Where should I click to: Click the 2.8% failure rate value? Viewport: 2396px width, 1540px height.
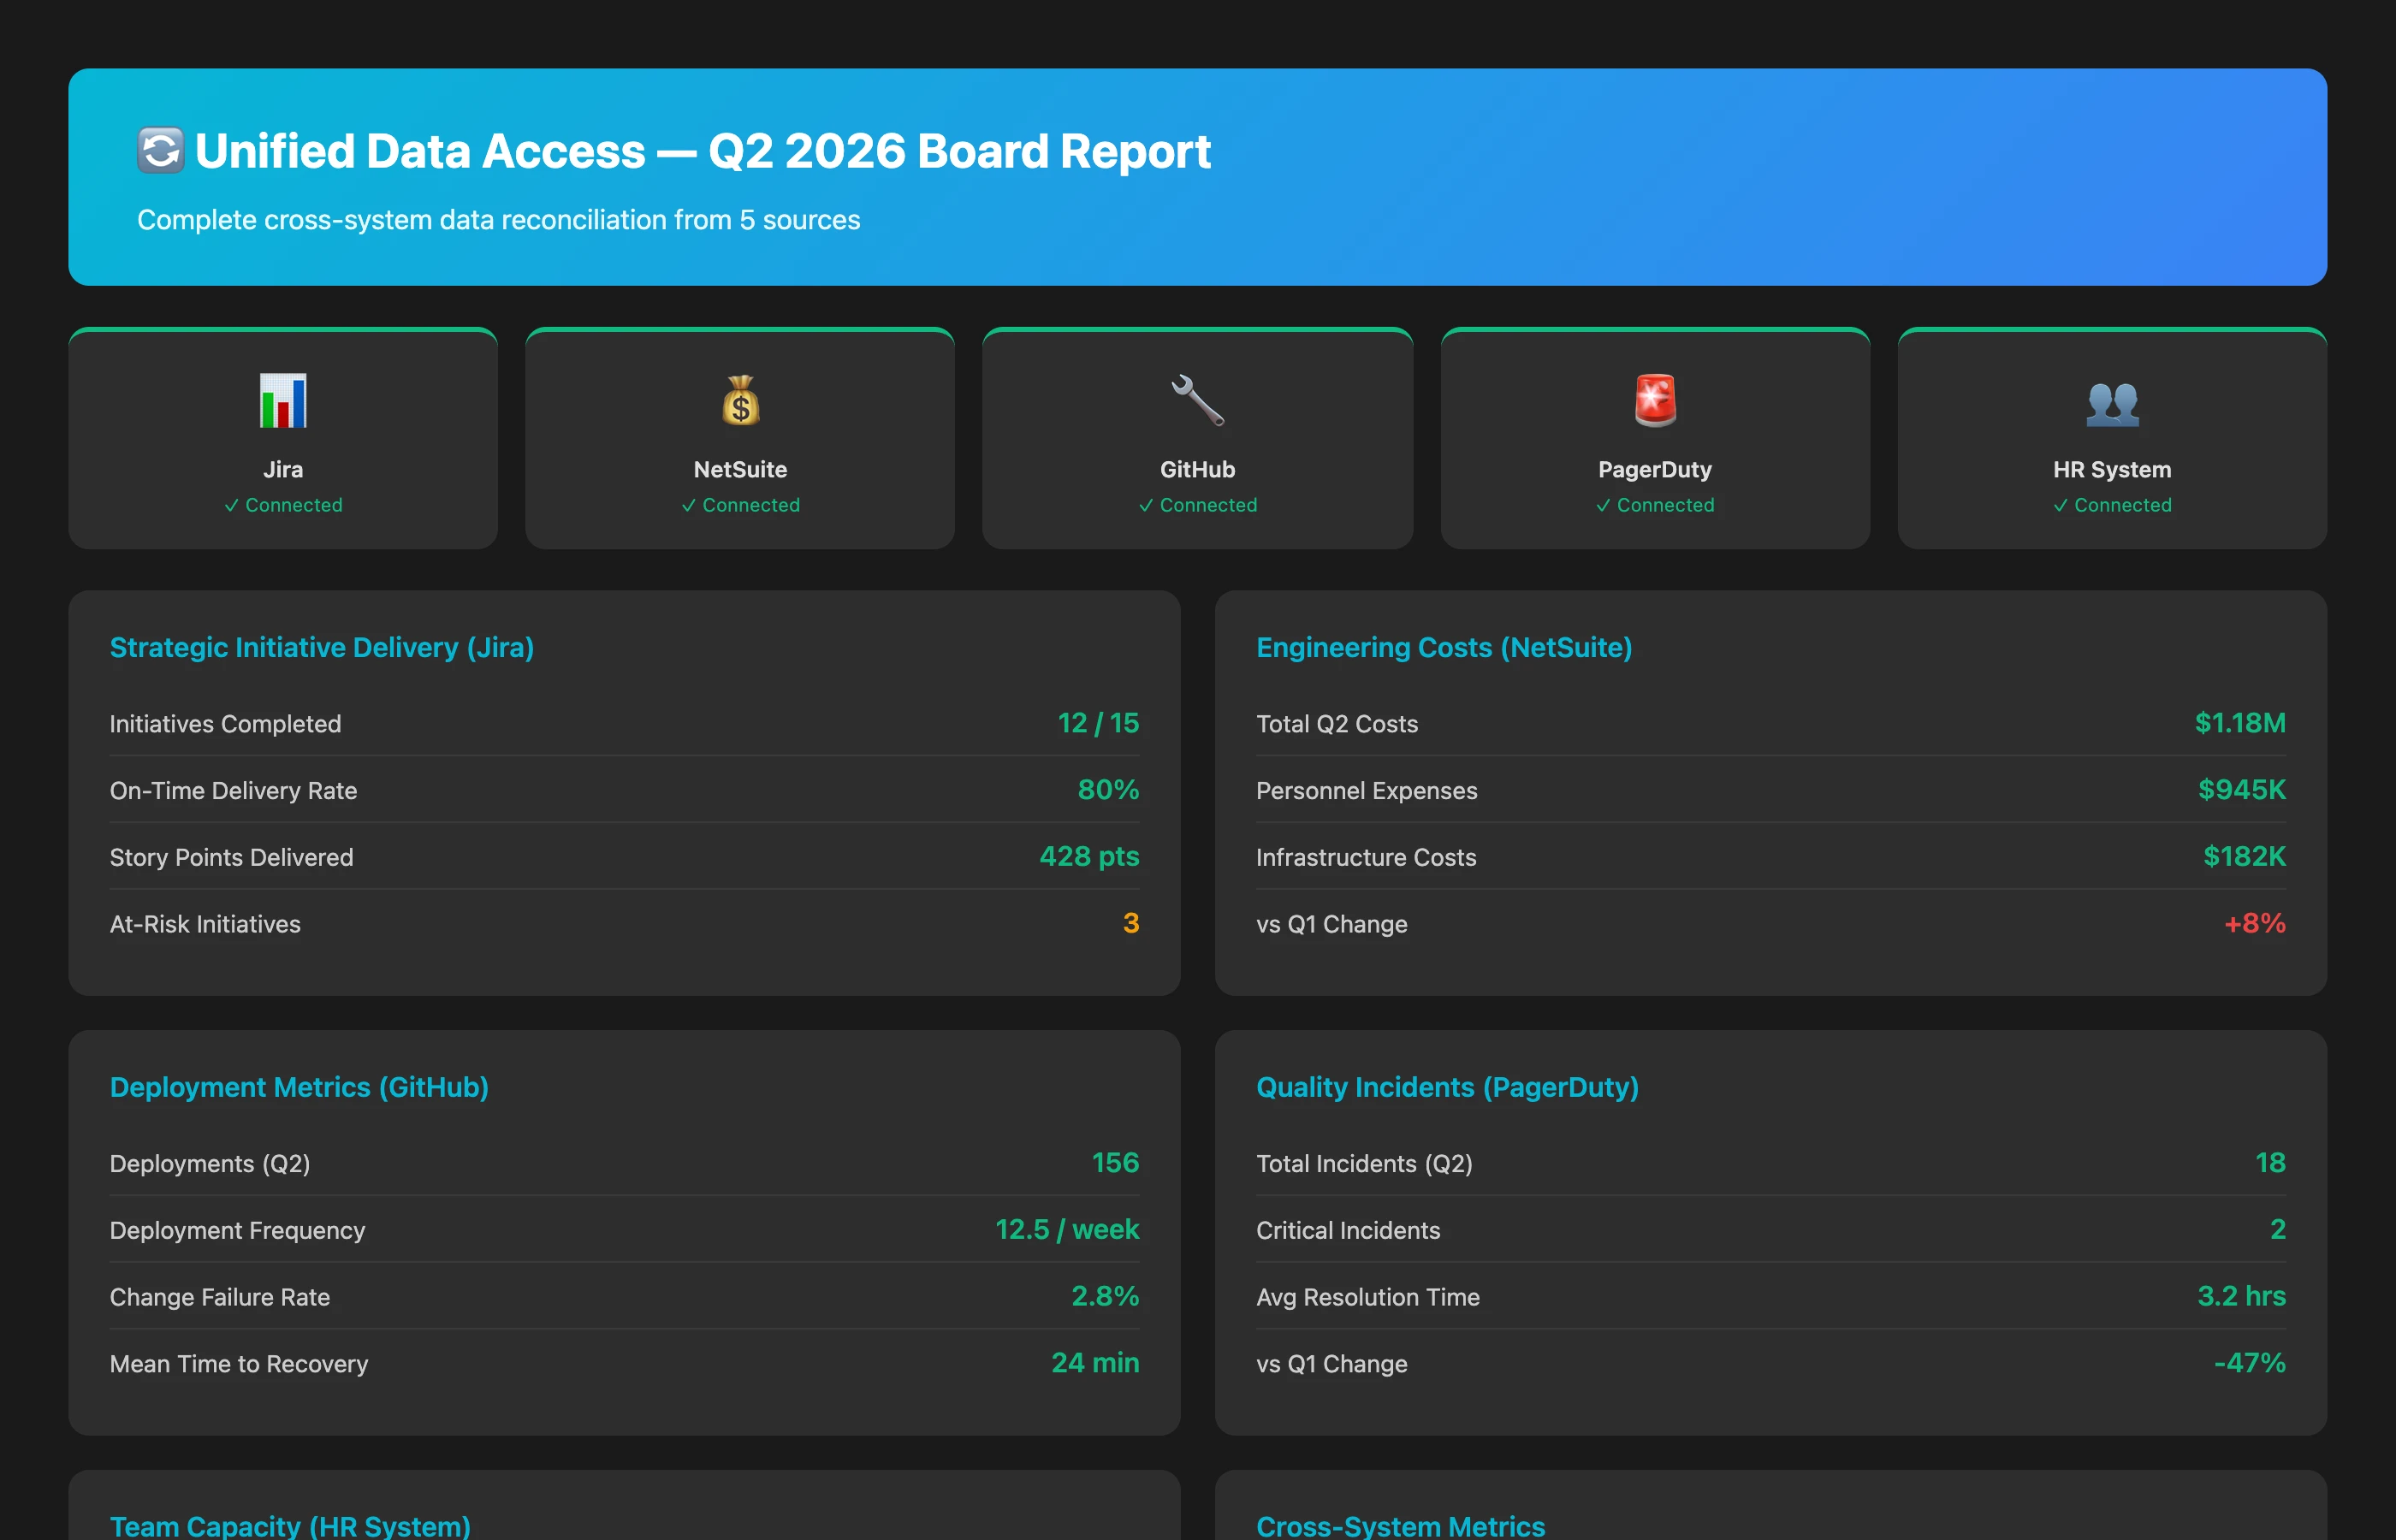click(1105, 1297)
